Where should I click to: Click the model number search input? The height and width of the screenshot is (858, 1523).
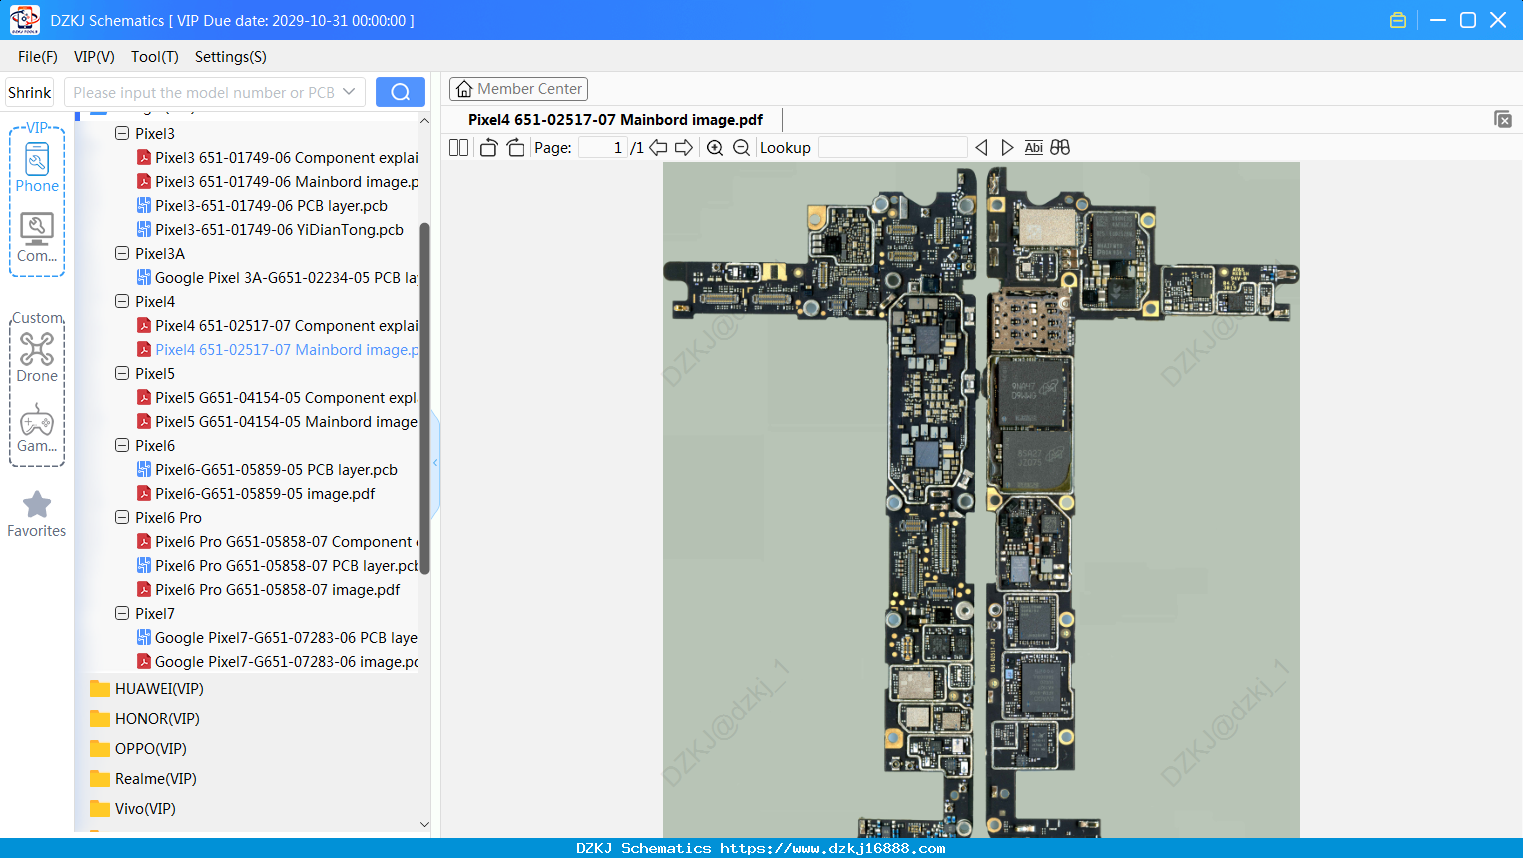click(215, 92)
